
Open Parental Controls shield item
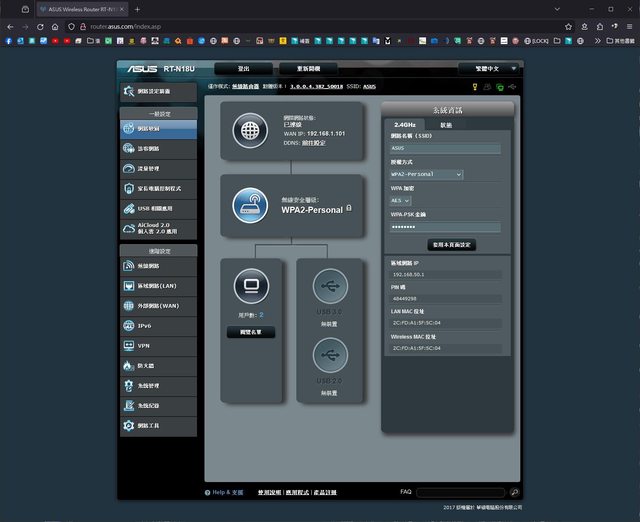coord(158,189)
